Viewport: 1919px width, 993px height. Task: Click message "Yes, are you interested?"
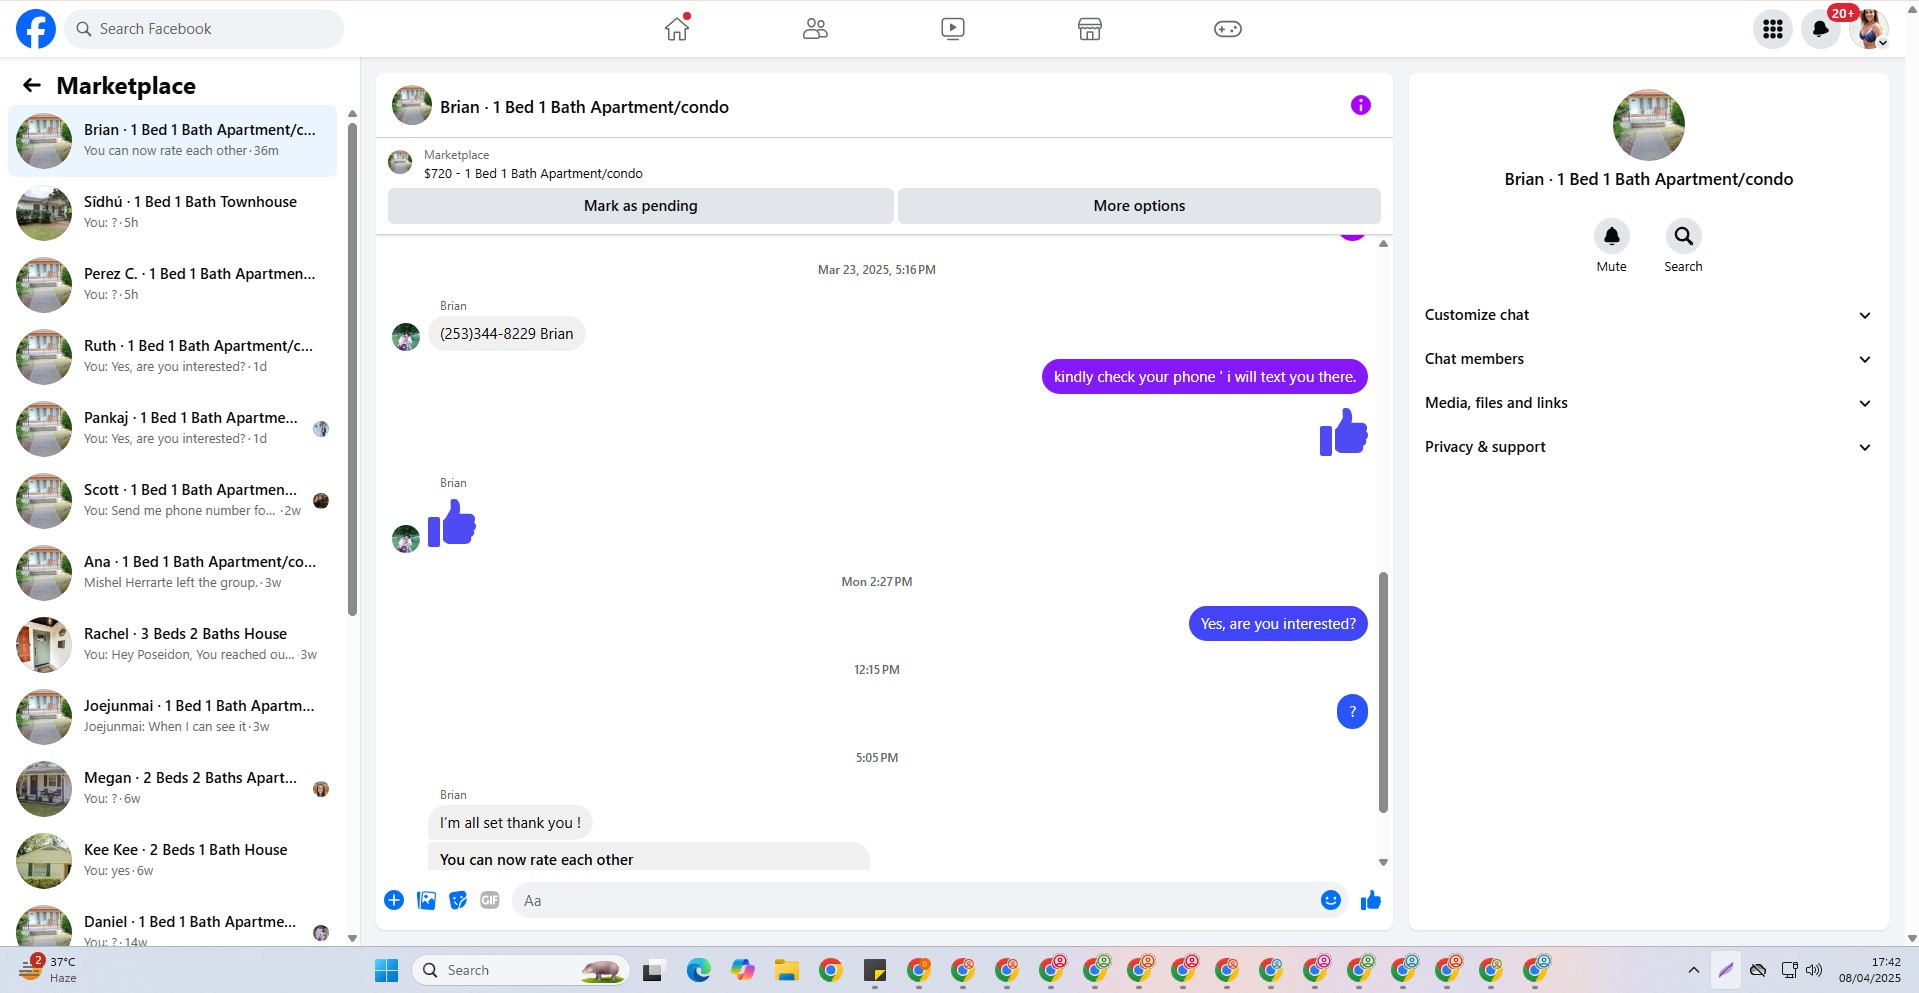coord(1278,624)
